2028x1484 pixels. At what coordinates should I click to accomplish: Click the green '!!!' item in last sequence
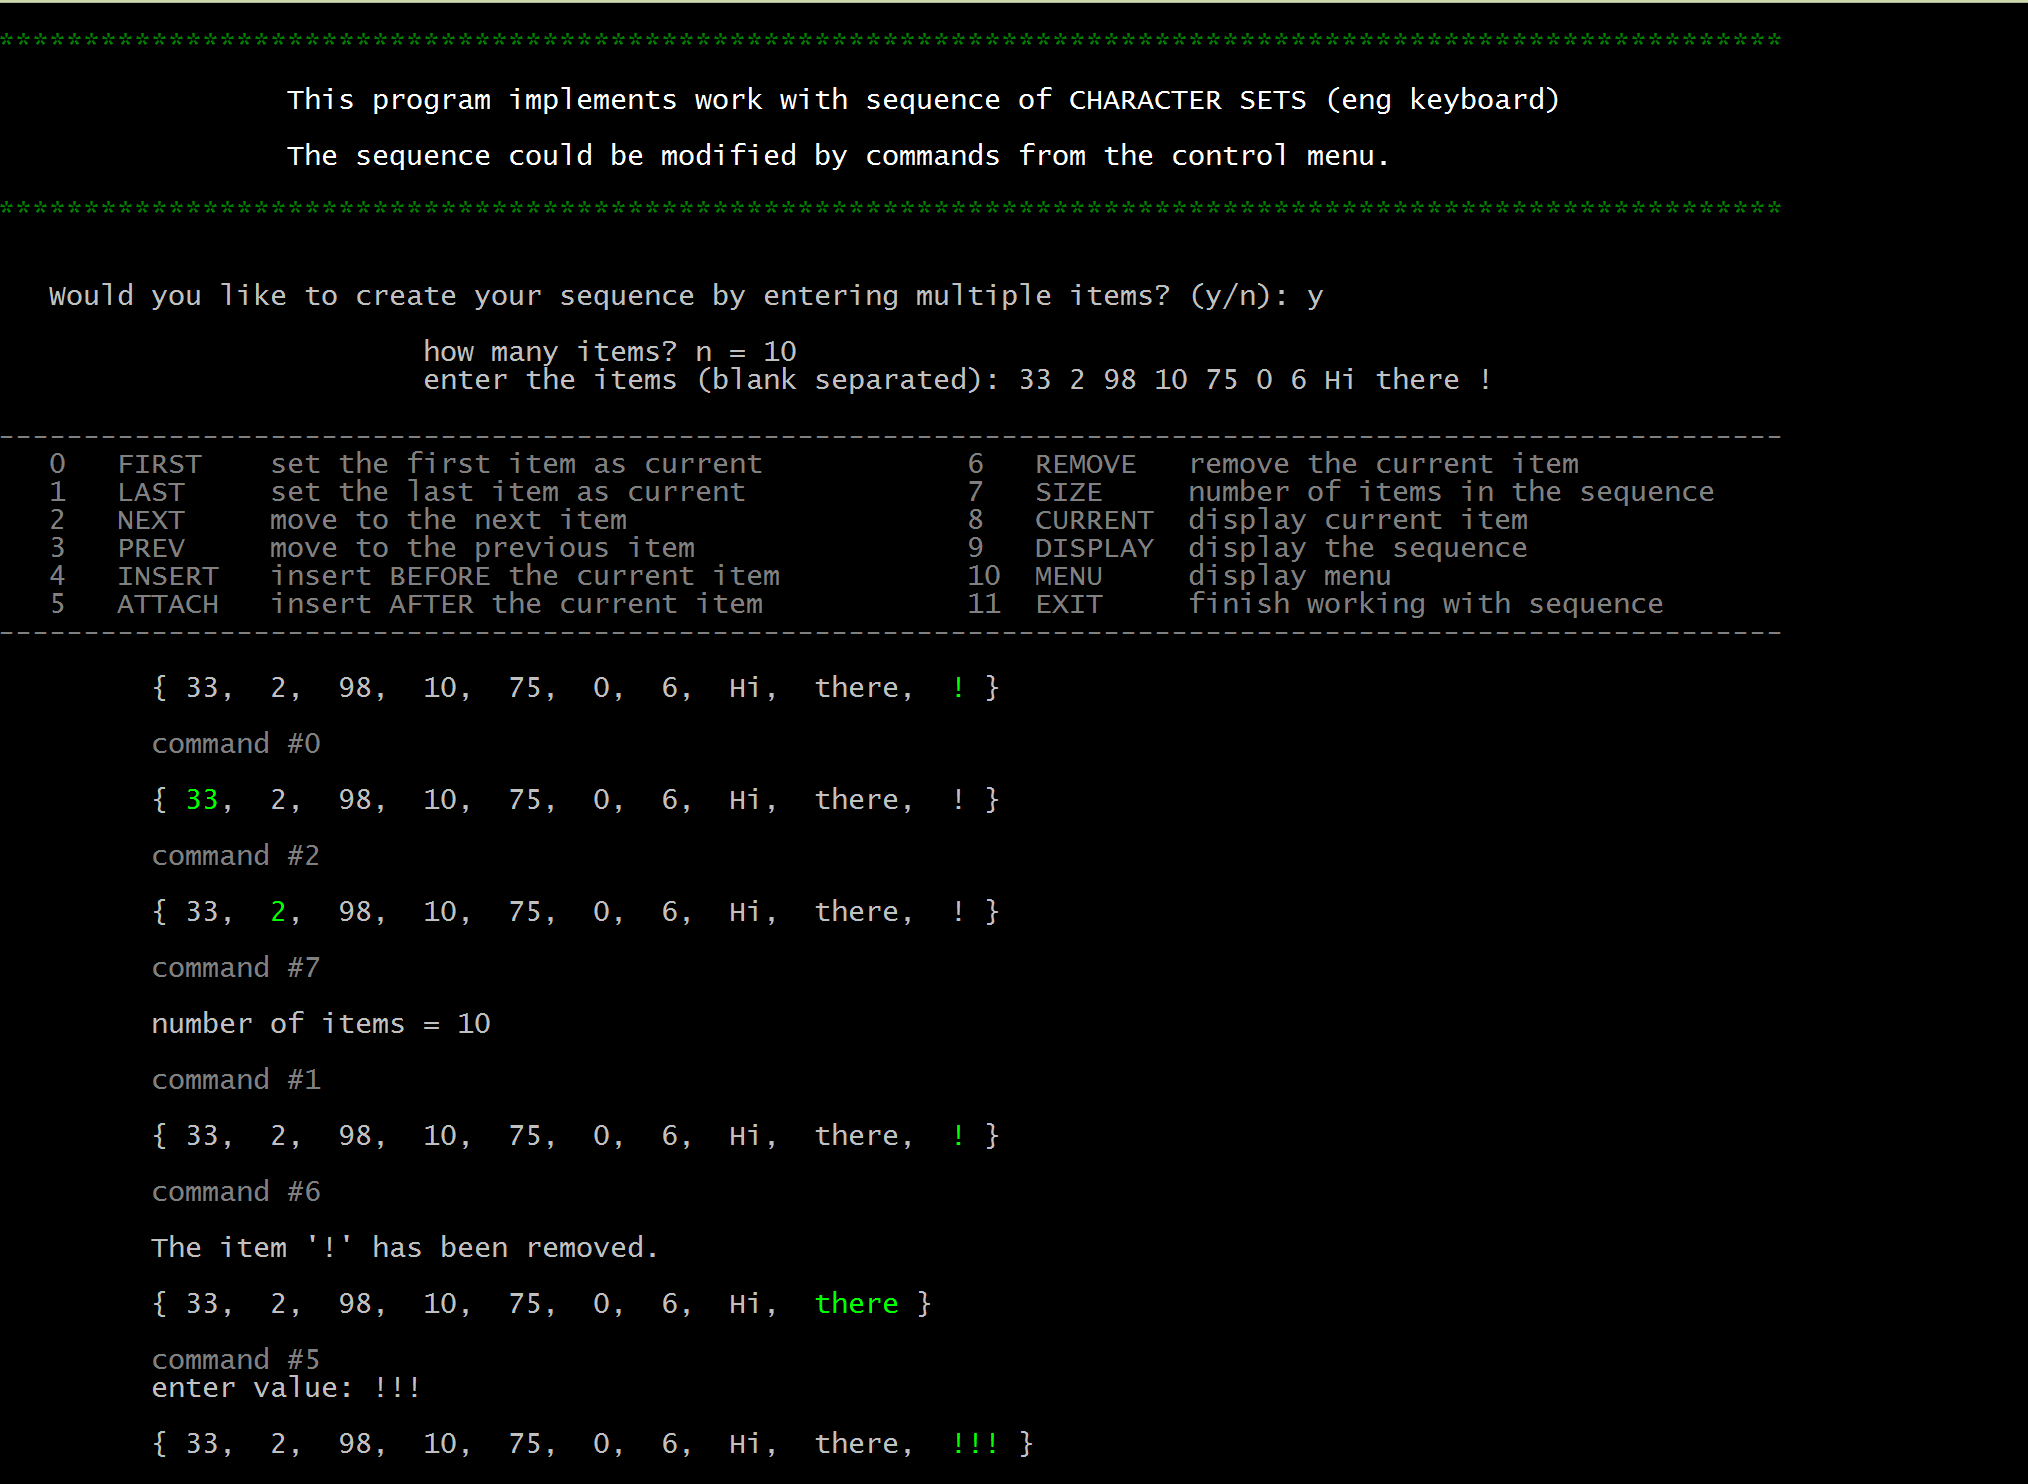[974, 1444]
